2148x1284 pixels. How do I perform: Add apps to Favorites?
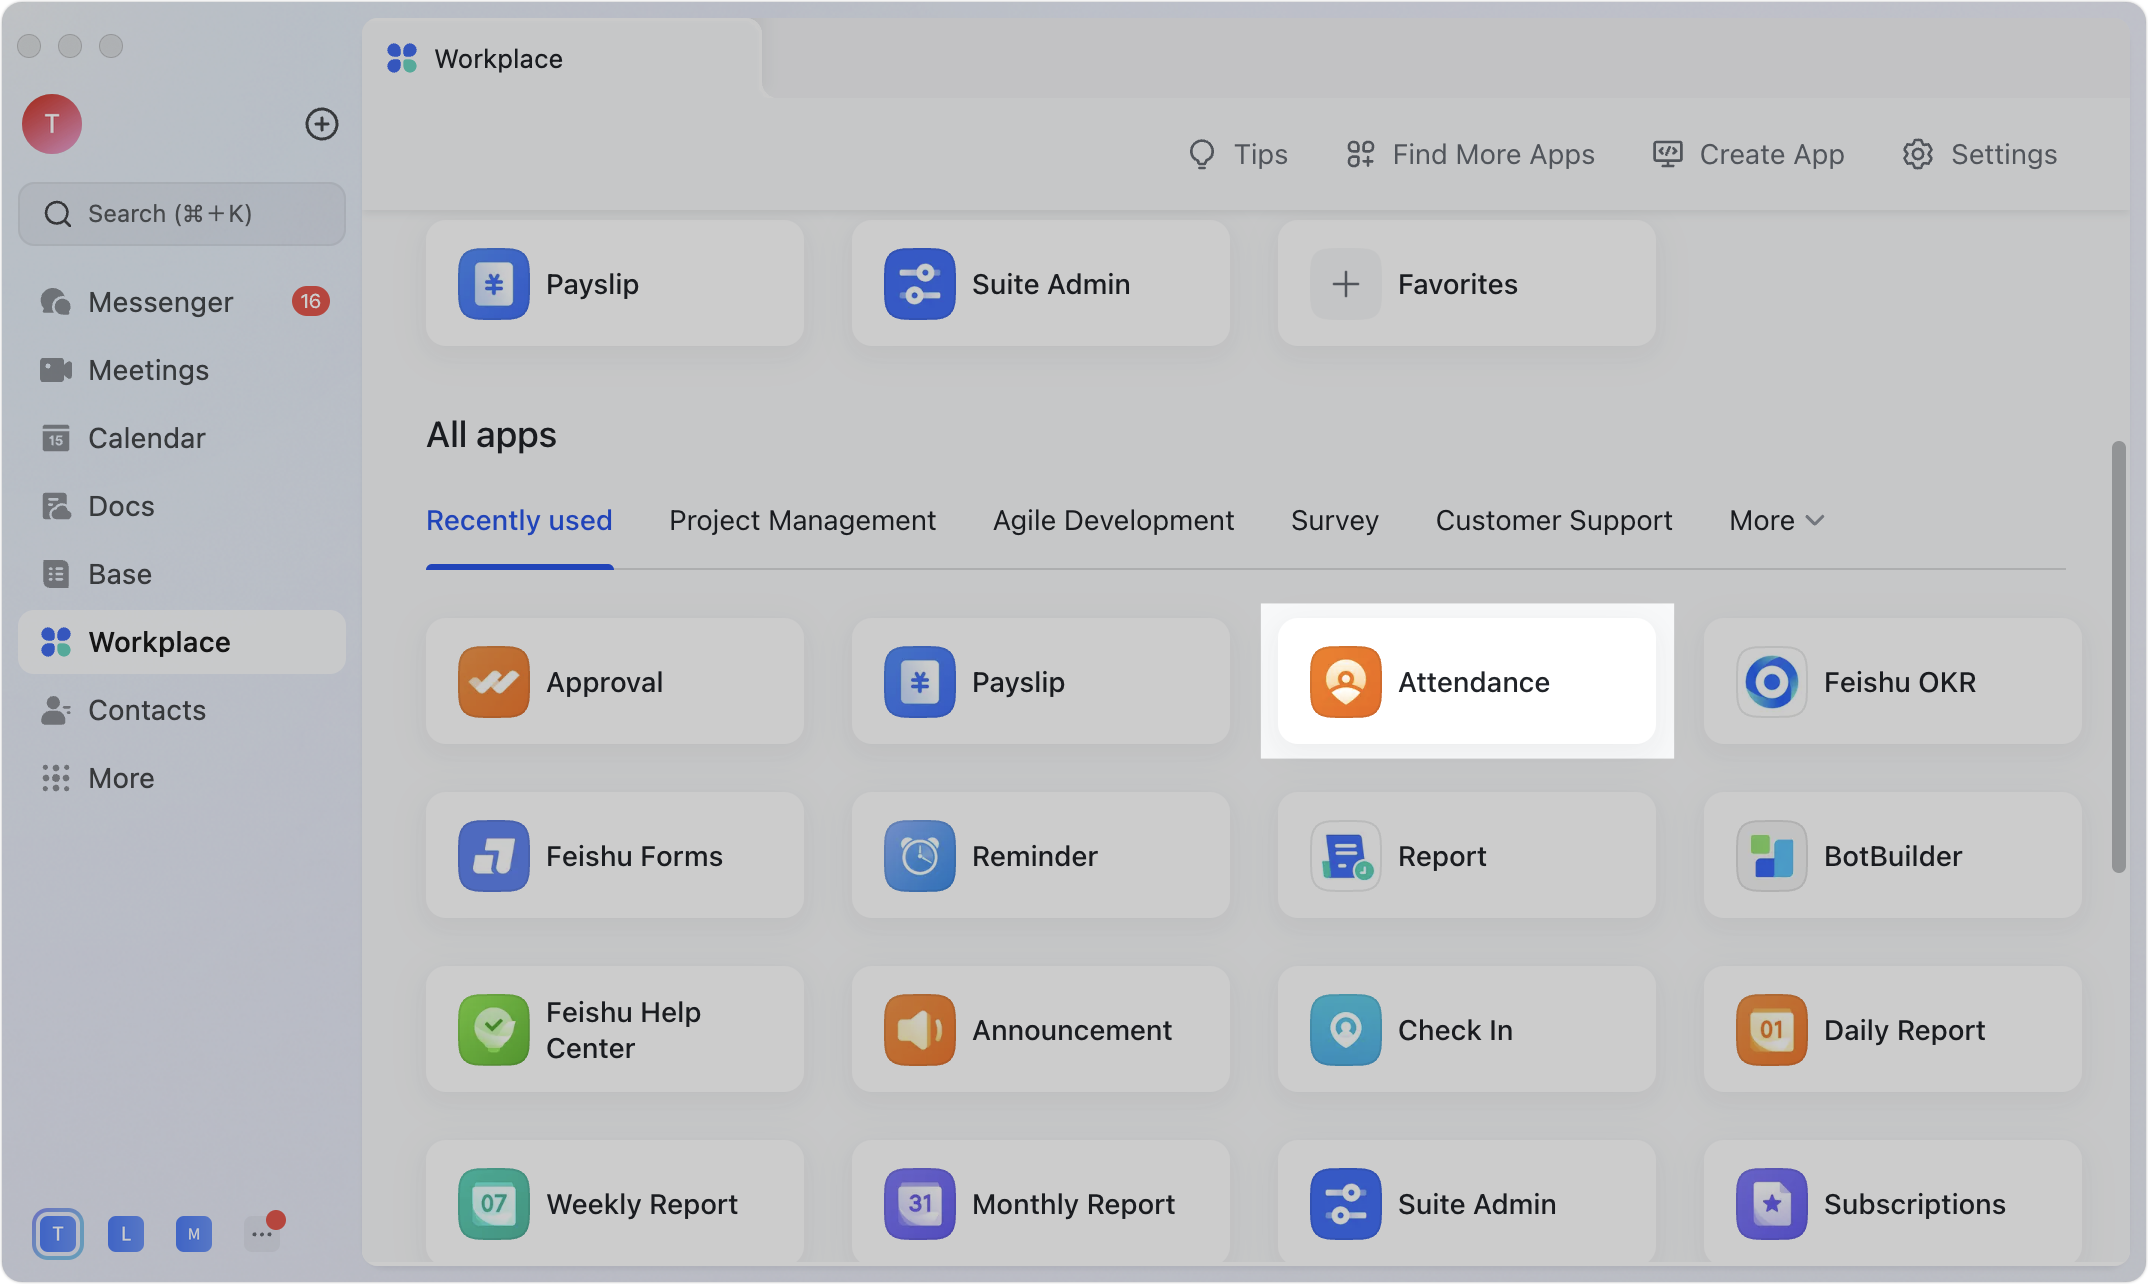coord(1464,283)
